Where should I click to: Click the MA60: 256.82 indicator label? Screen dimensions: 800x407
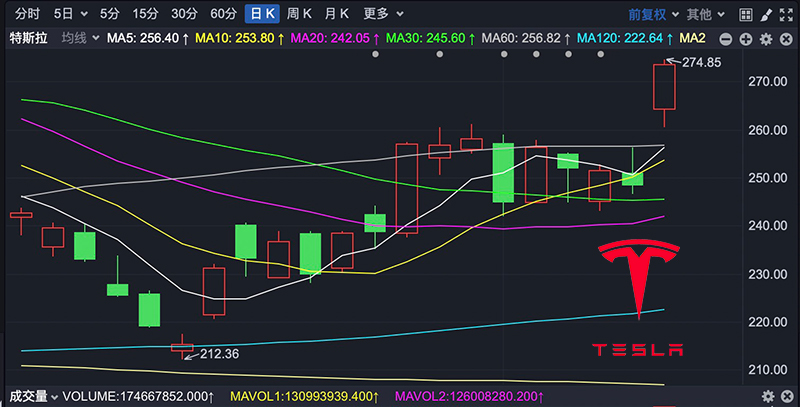526,38
